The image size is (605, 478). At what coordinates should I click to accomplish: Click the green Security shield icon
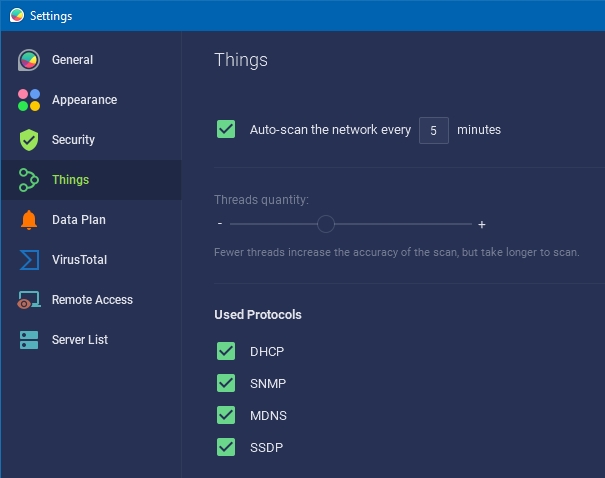click(x=29, y=140)
